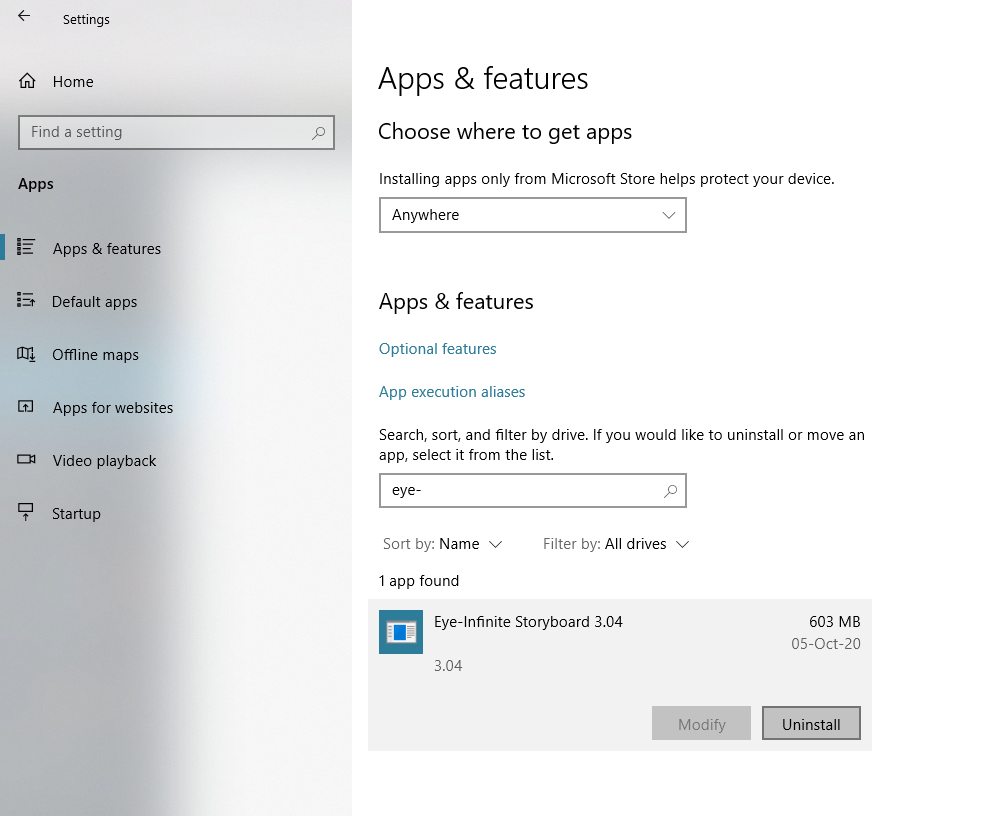Click the 3.04 version number text
The width and height of the screenshot is (1000, 816).
click(448, 666)
